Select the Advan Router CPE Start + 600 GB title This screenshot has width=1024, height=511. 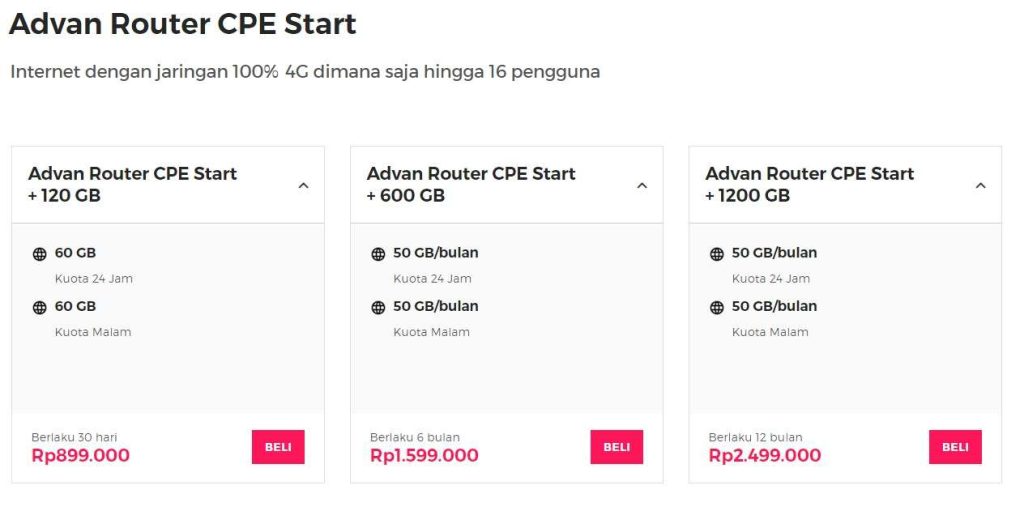tap(471, 184)
